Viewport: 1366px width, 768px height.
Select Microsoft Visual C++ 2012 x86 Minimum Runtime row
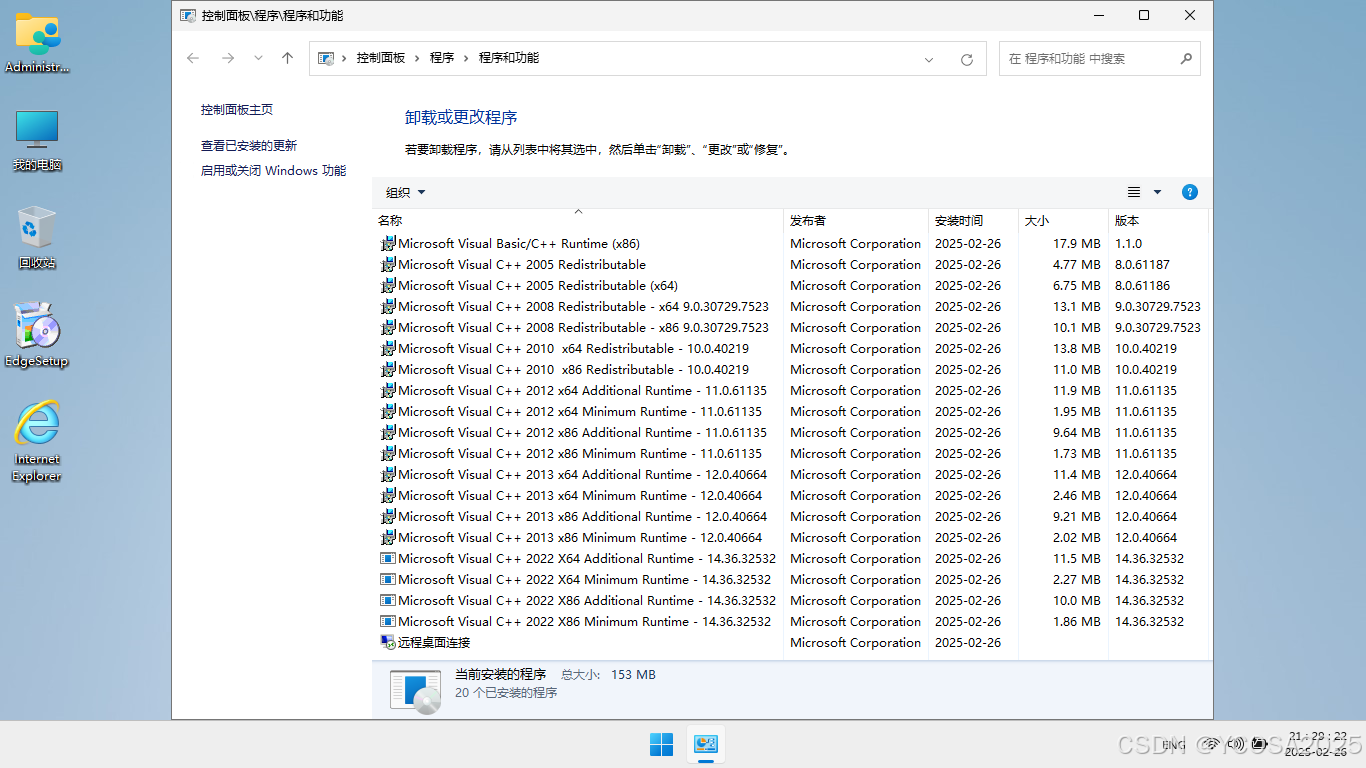tap(791, 454)
